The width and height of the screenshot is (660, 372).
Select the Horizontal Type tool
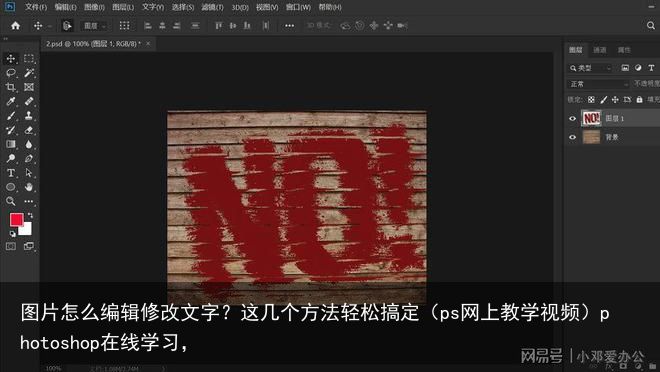click(11, 173)
